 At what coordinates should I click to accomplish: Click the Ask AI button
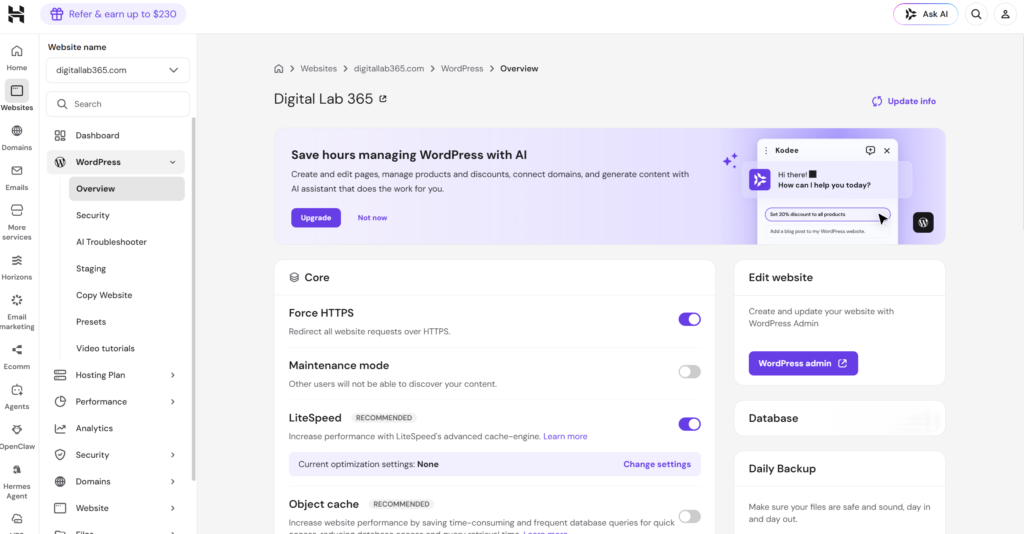[x=925, y=14]
